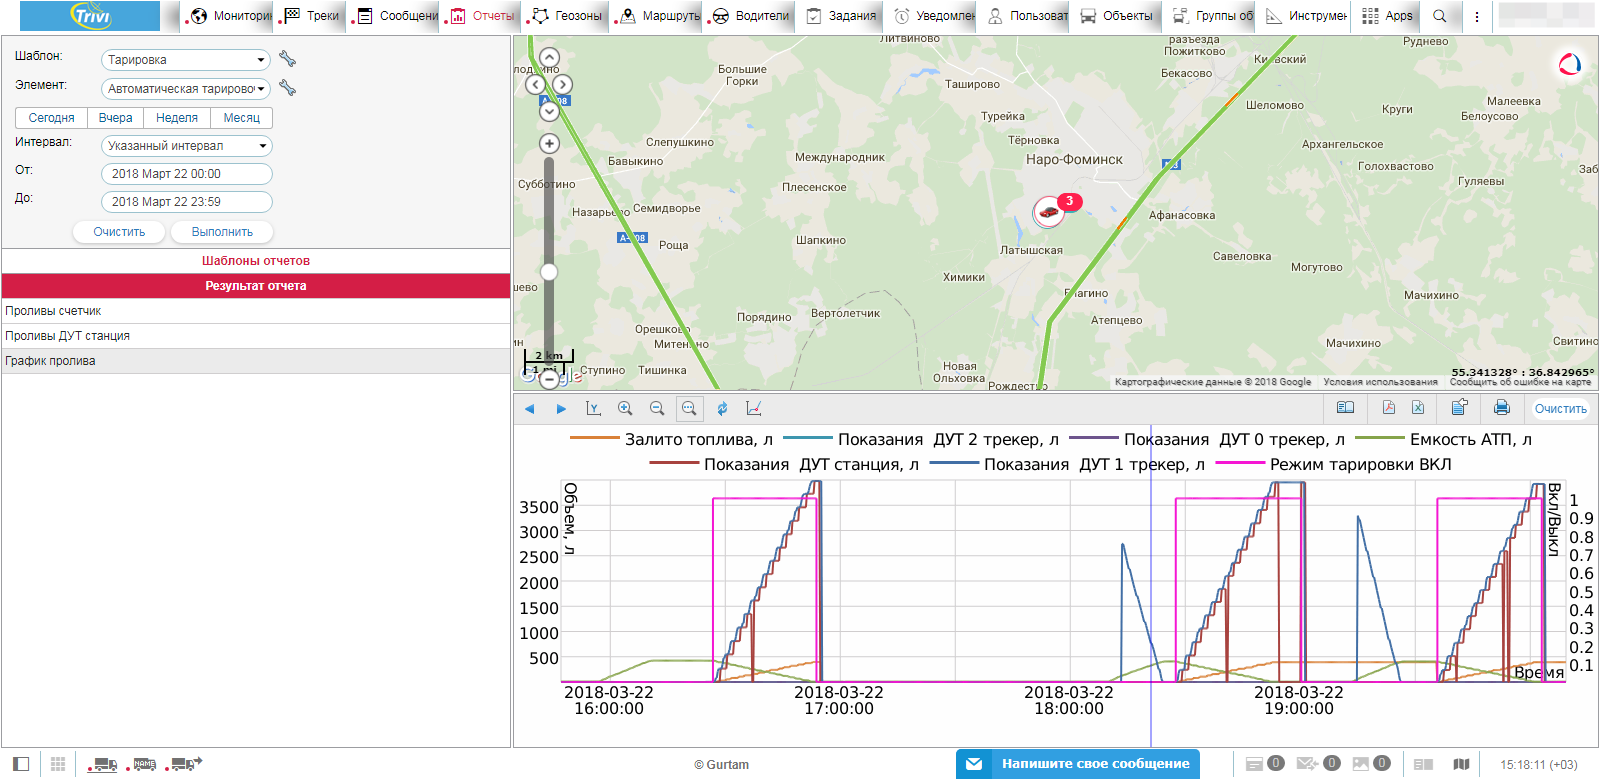
Task: Open the Шаблон dropdown
Action: pos(186,60)
